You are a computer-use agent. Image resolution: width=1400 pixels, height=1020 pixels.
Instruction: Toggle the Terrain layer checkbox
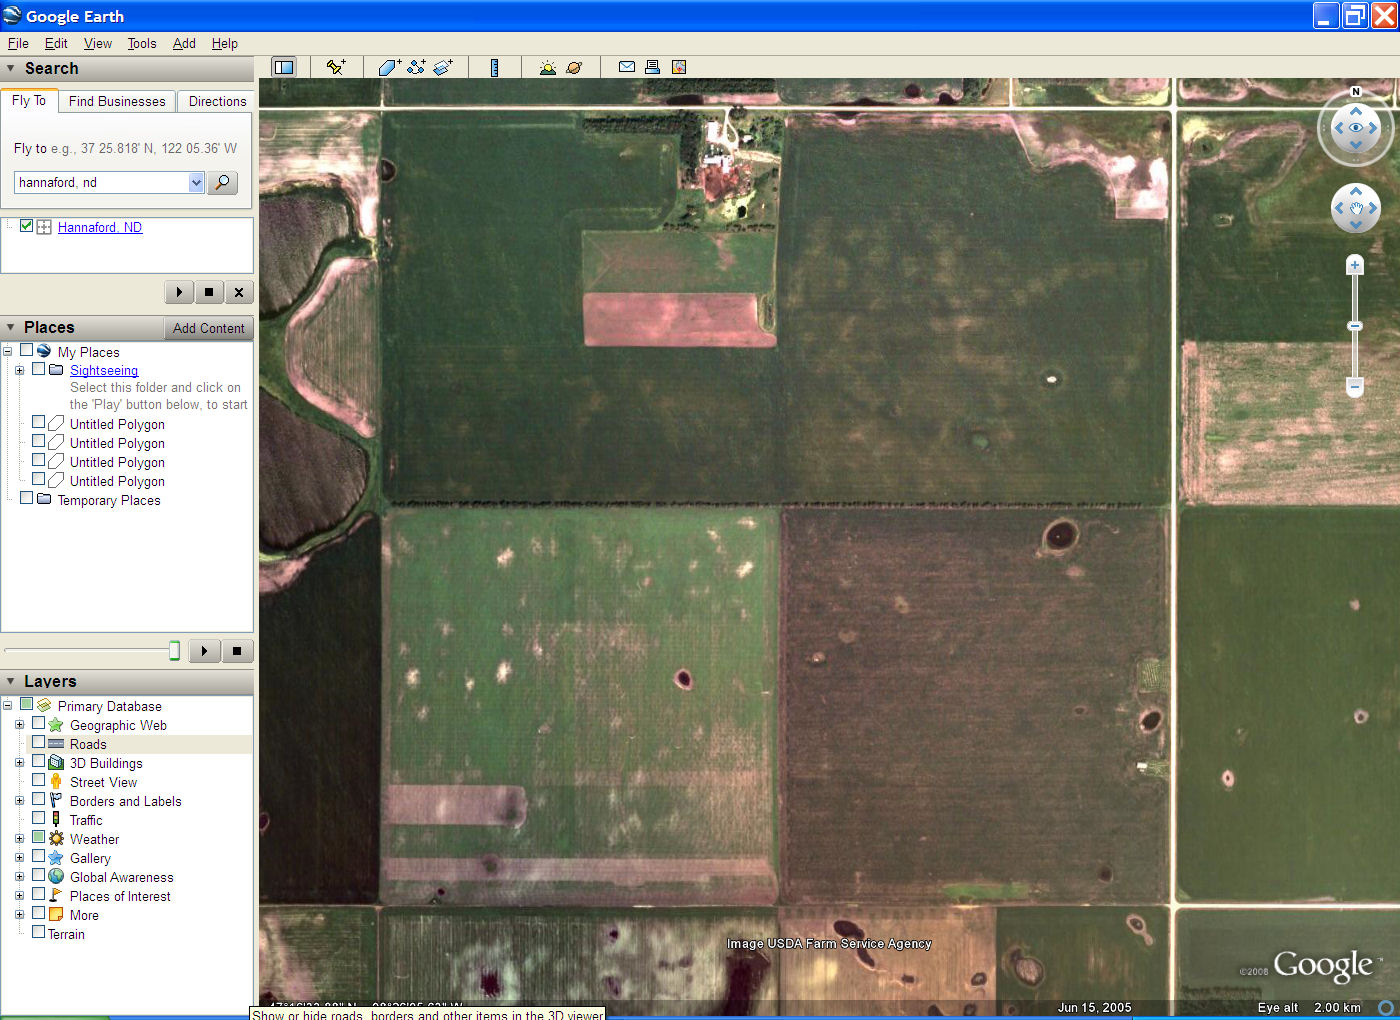click(x=38, y=933)
